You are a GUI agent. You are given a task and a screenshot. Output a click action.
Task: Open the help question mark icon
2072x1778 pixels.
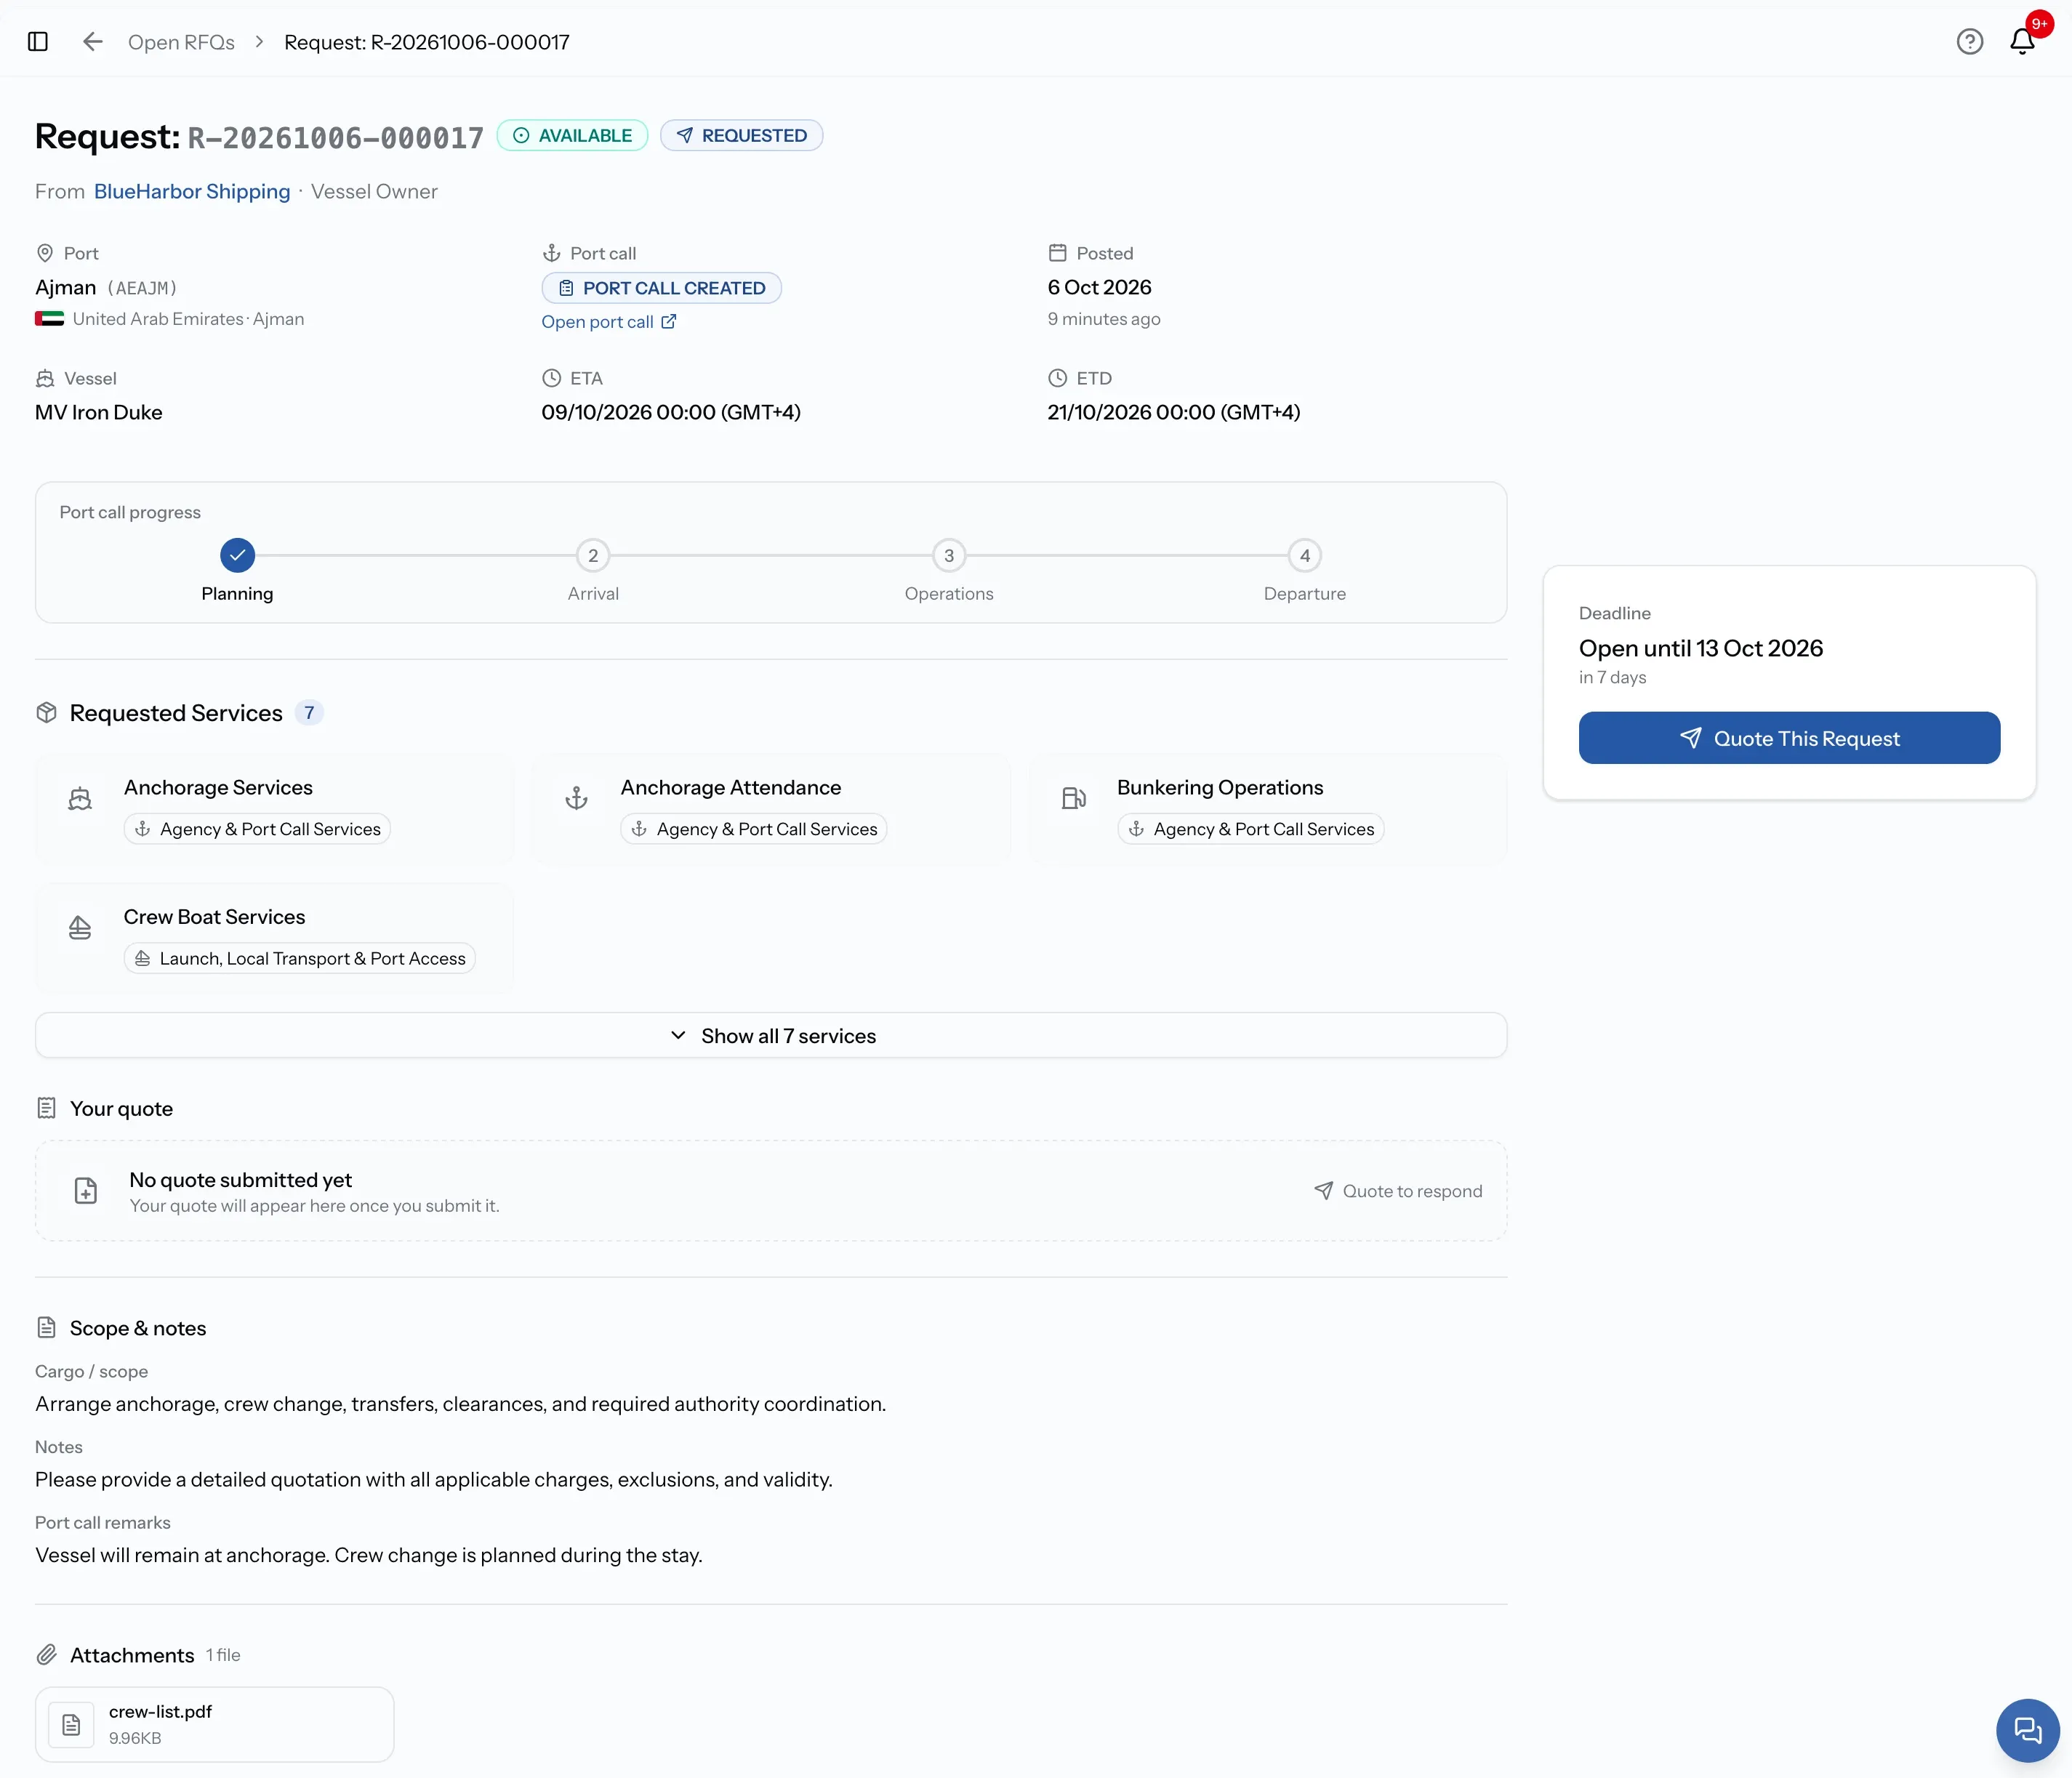tap(1969, 41)
